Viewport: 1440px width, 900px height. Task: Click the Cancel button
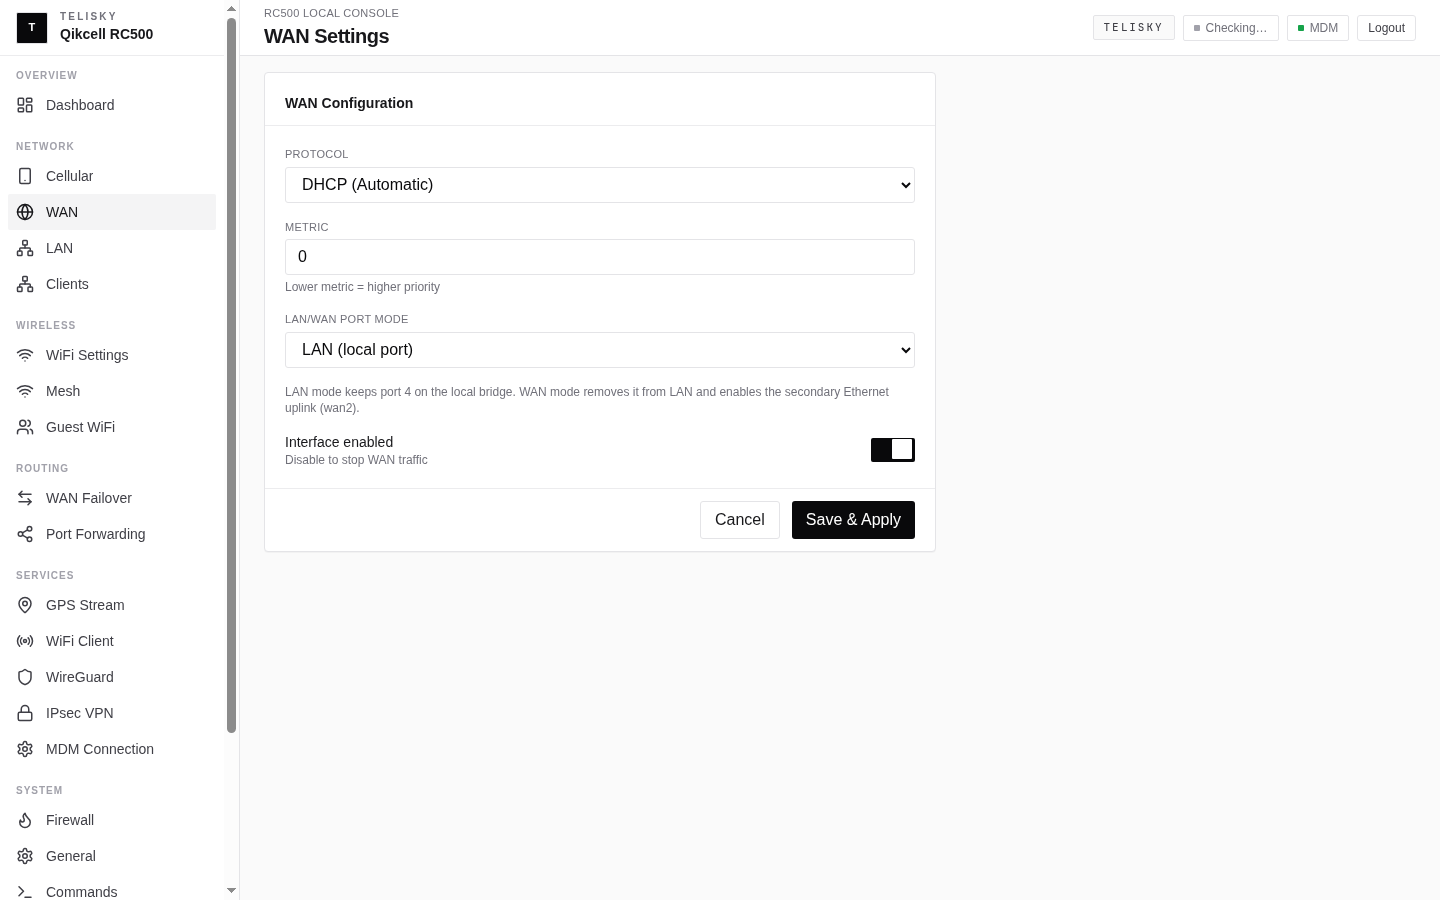[740, 520]
